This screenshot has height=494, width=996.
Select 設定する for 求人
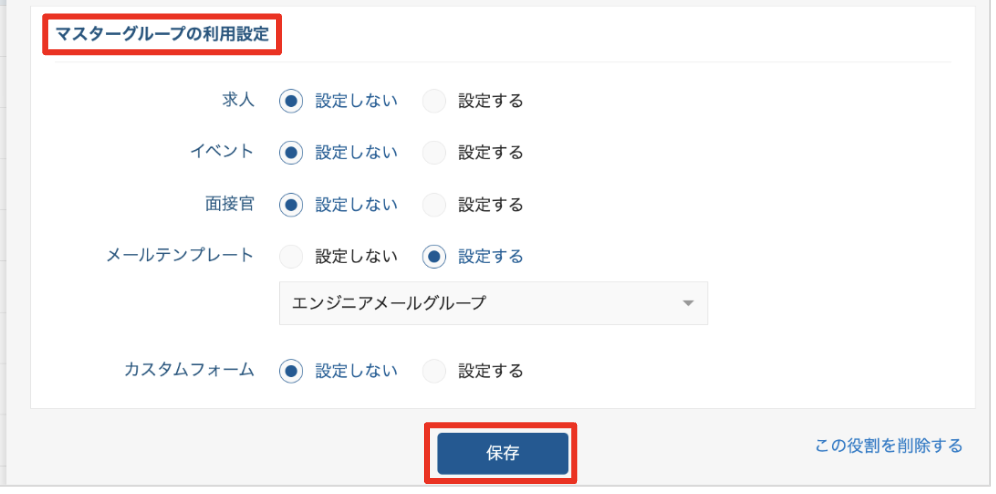tap(435, 100)
